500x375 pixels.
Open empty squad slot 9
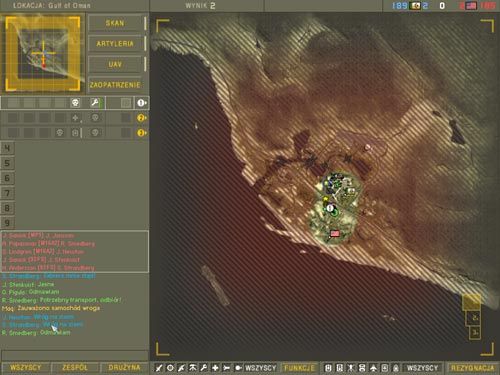(x=7, y=223)
